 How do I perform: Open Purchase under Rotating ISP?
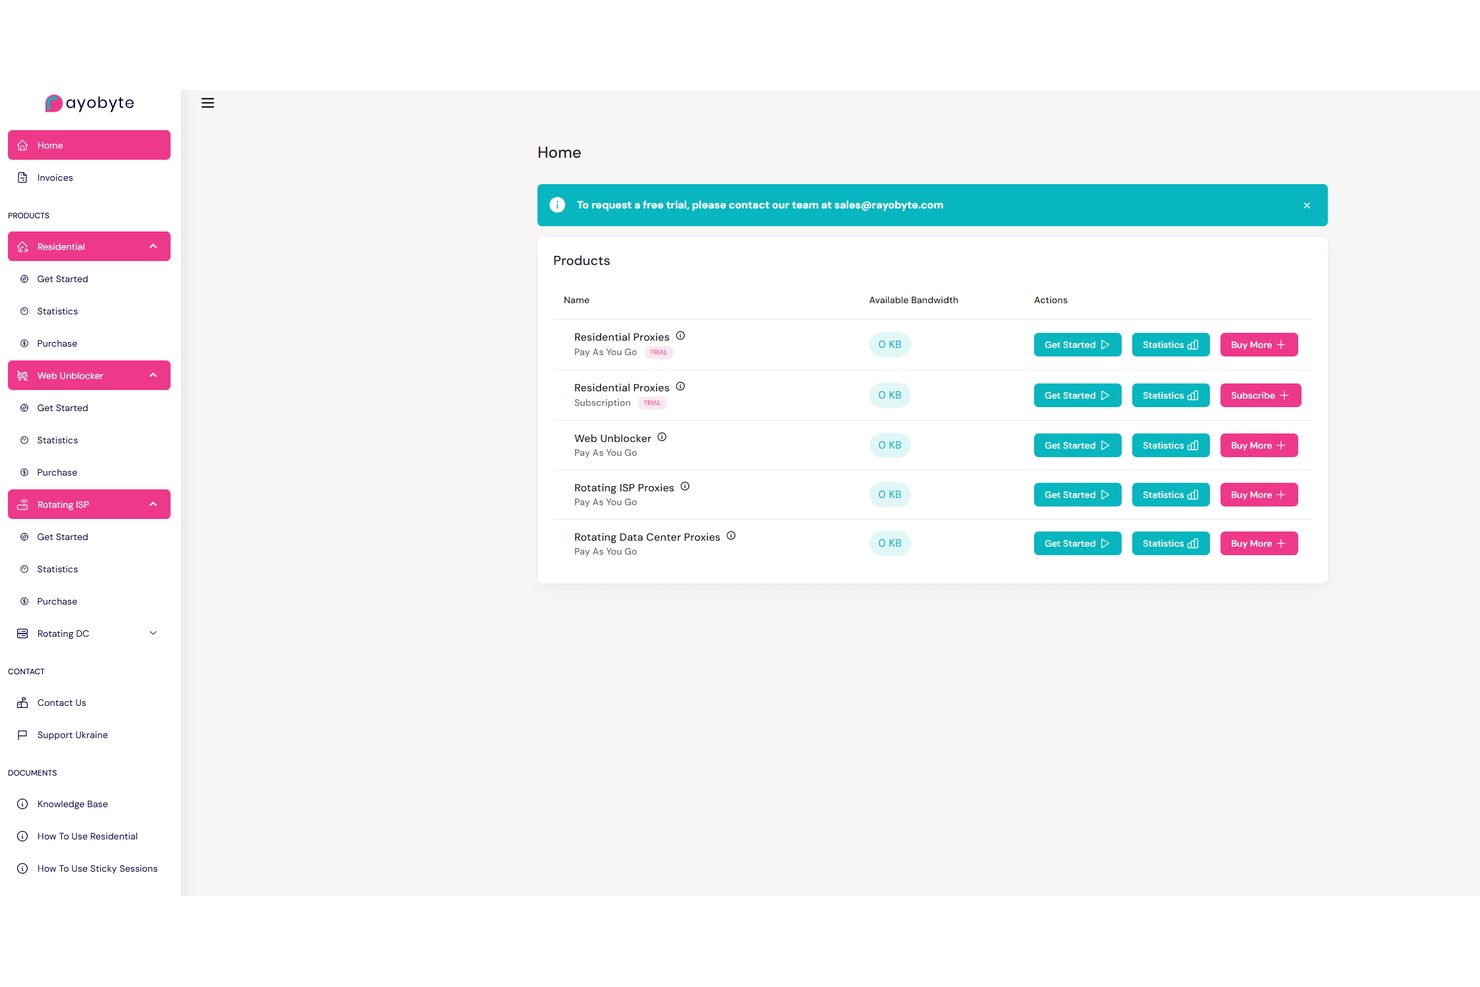(89, 601)
